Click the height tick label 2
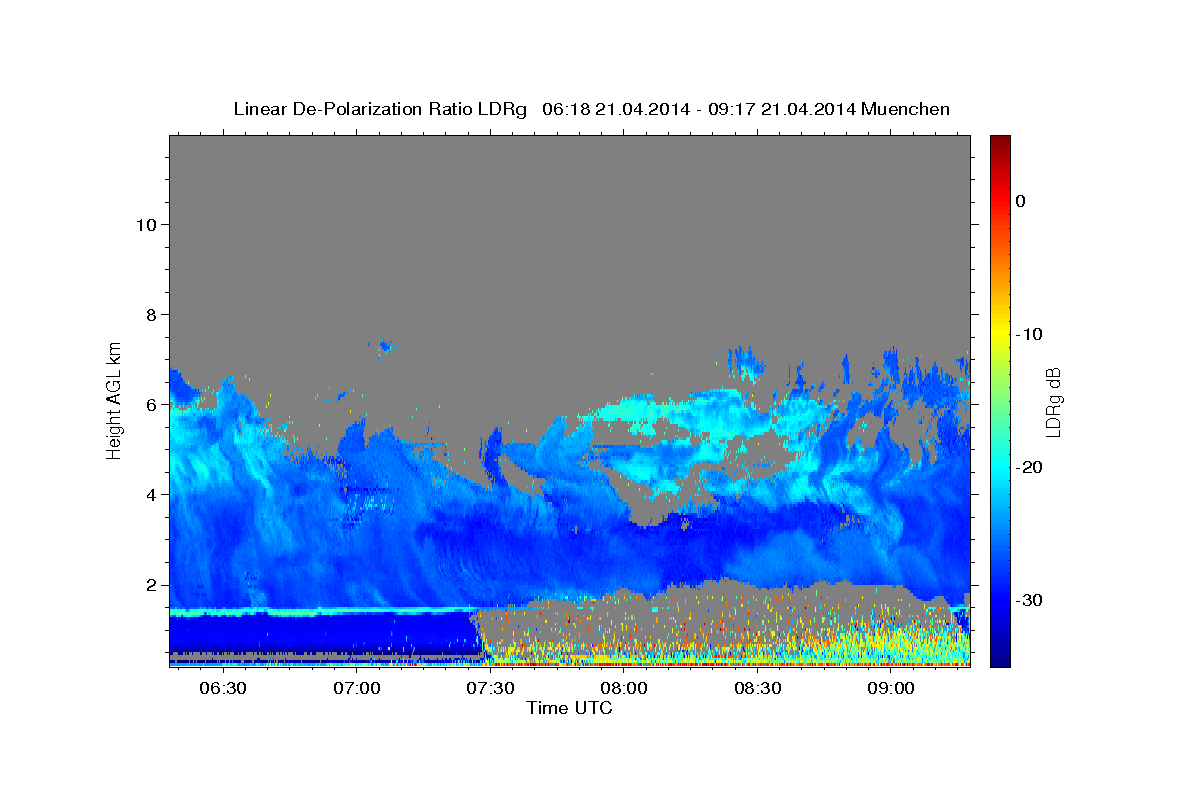Viewport: 1200px width, 800px height. (150, 585)
